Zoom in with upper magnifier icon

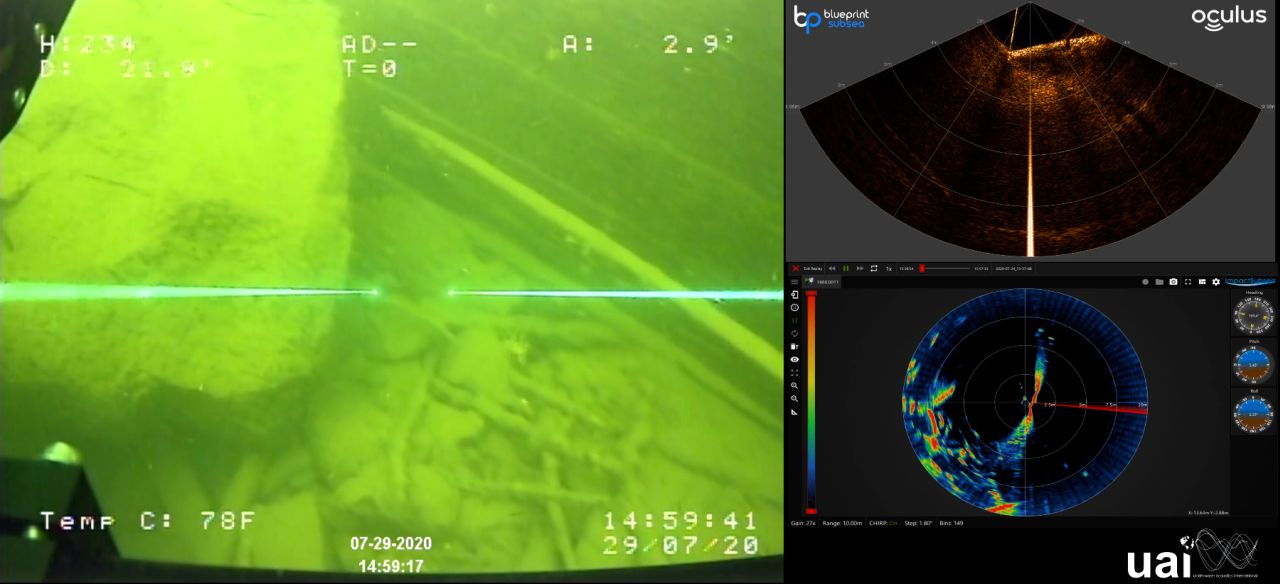tap(795, 385)
